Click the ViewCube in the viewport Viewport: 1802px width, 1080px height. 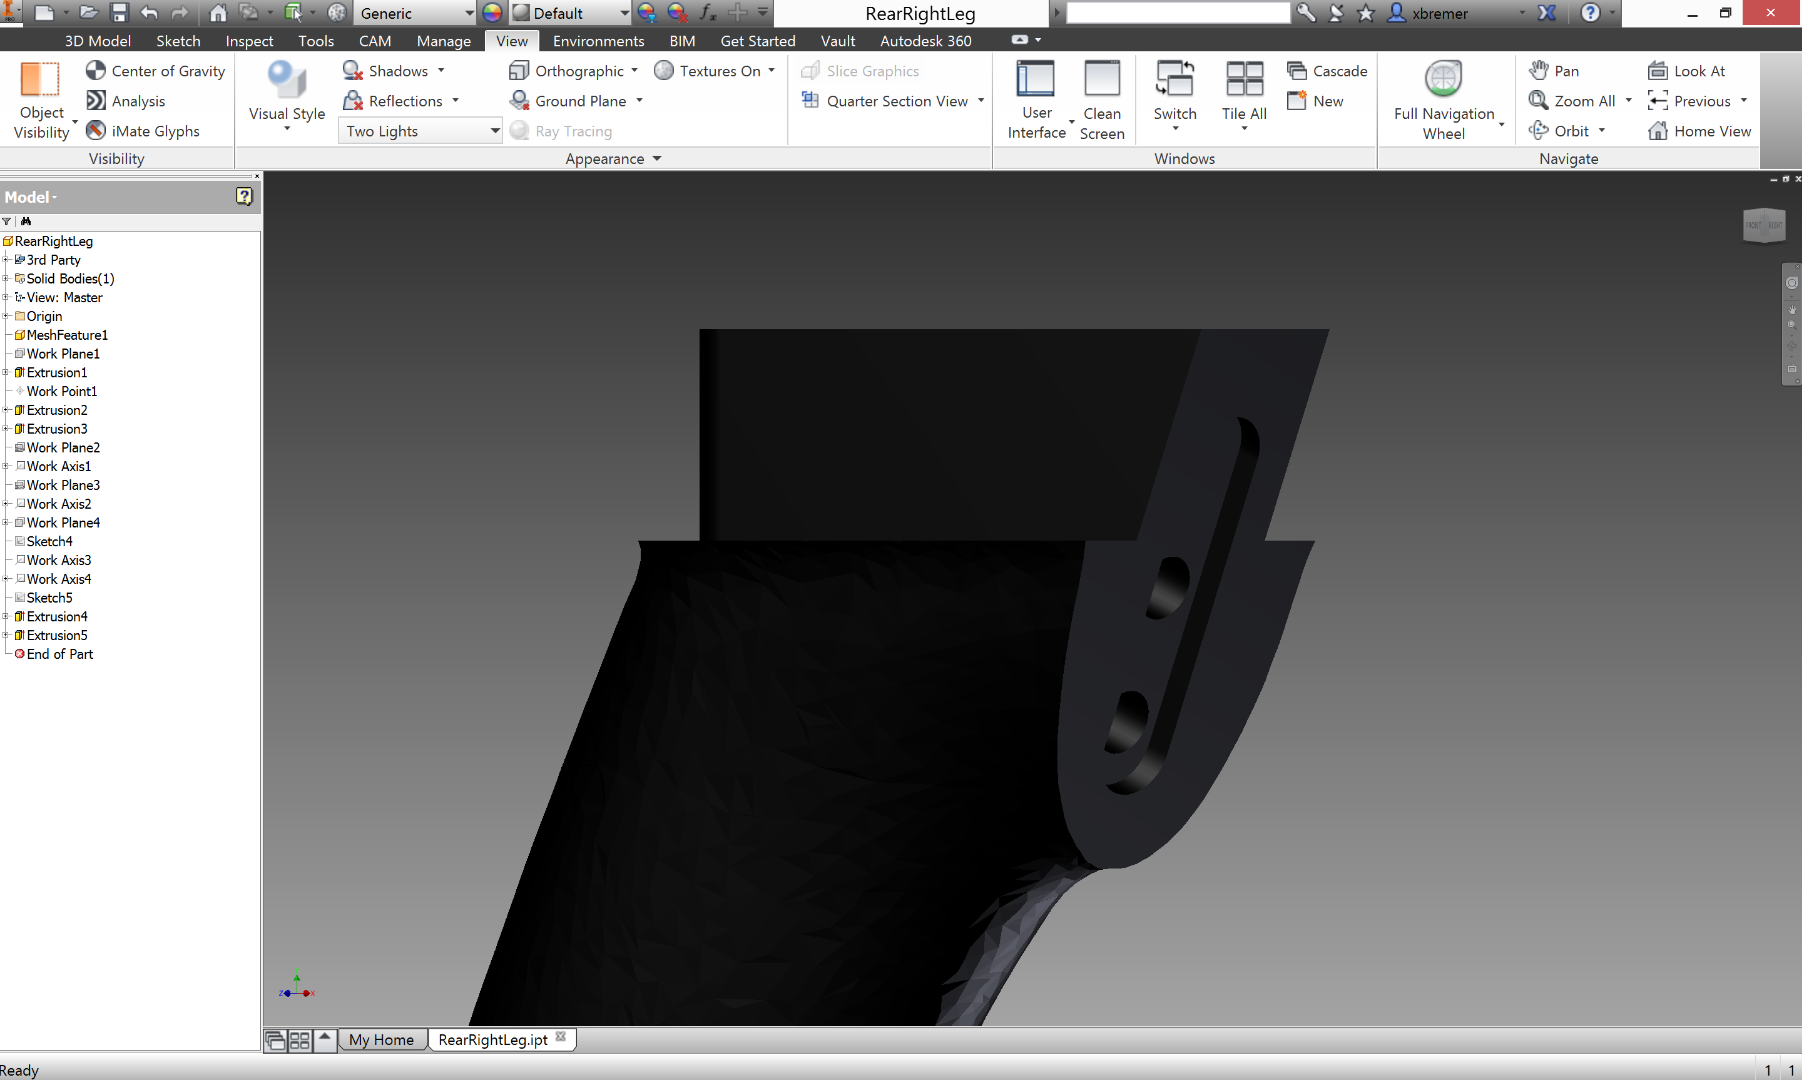[x=1764, y=225]
